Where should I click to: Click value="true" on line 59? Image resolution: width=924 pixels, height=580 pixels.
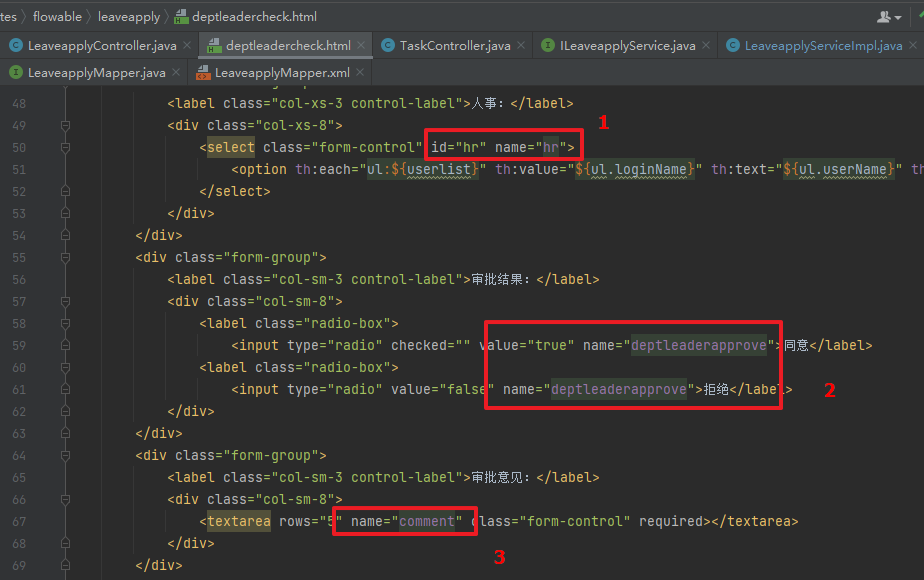tap(527, 345)
